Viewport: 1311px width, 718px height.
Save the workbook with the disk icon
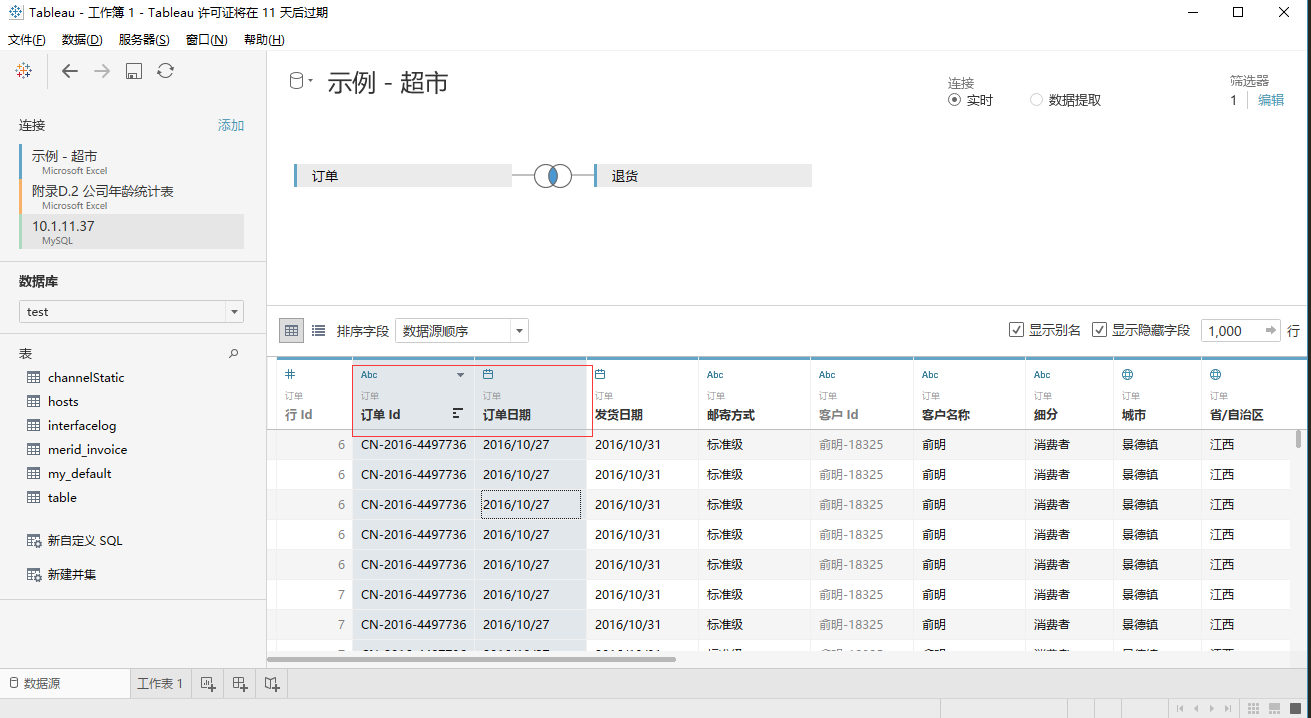134,71
